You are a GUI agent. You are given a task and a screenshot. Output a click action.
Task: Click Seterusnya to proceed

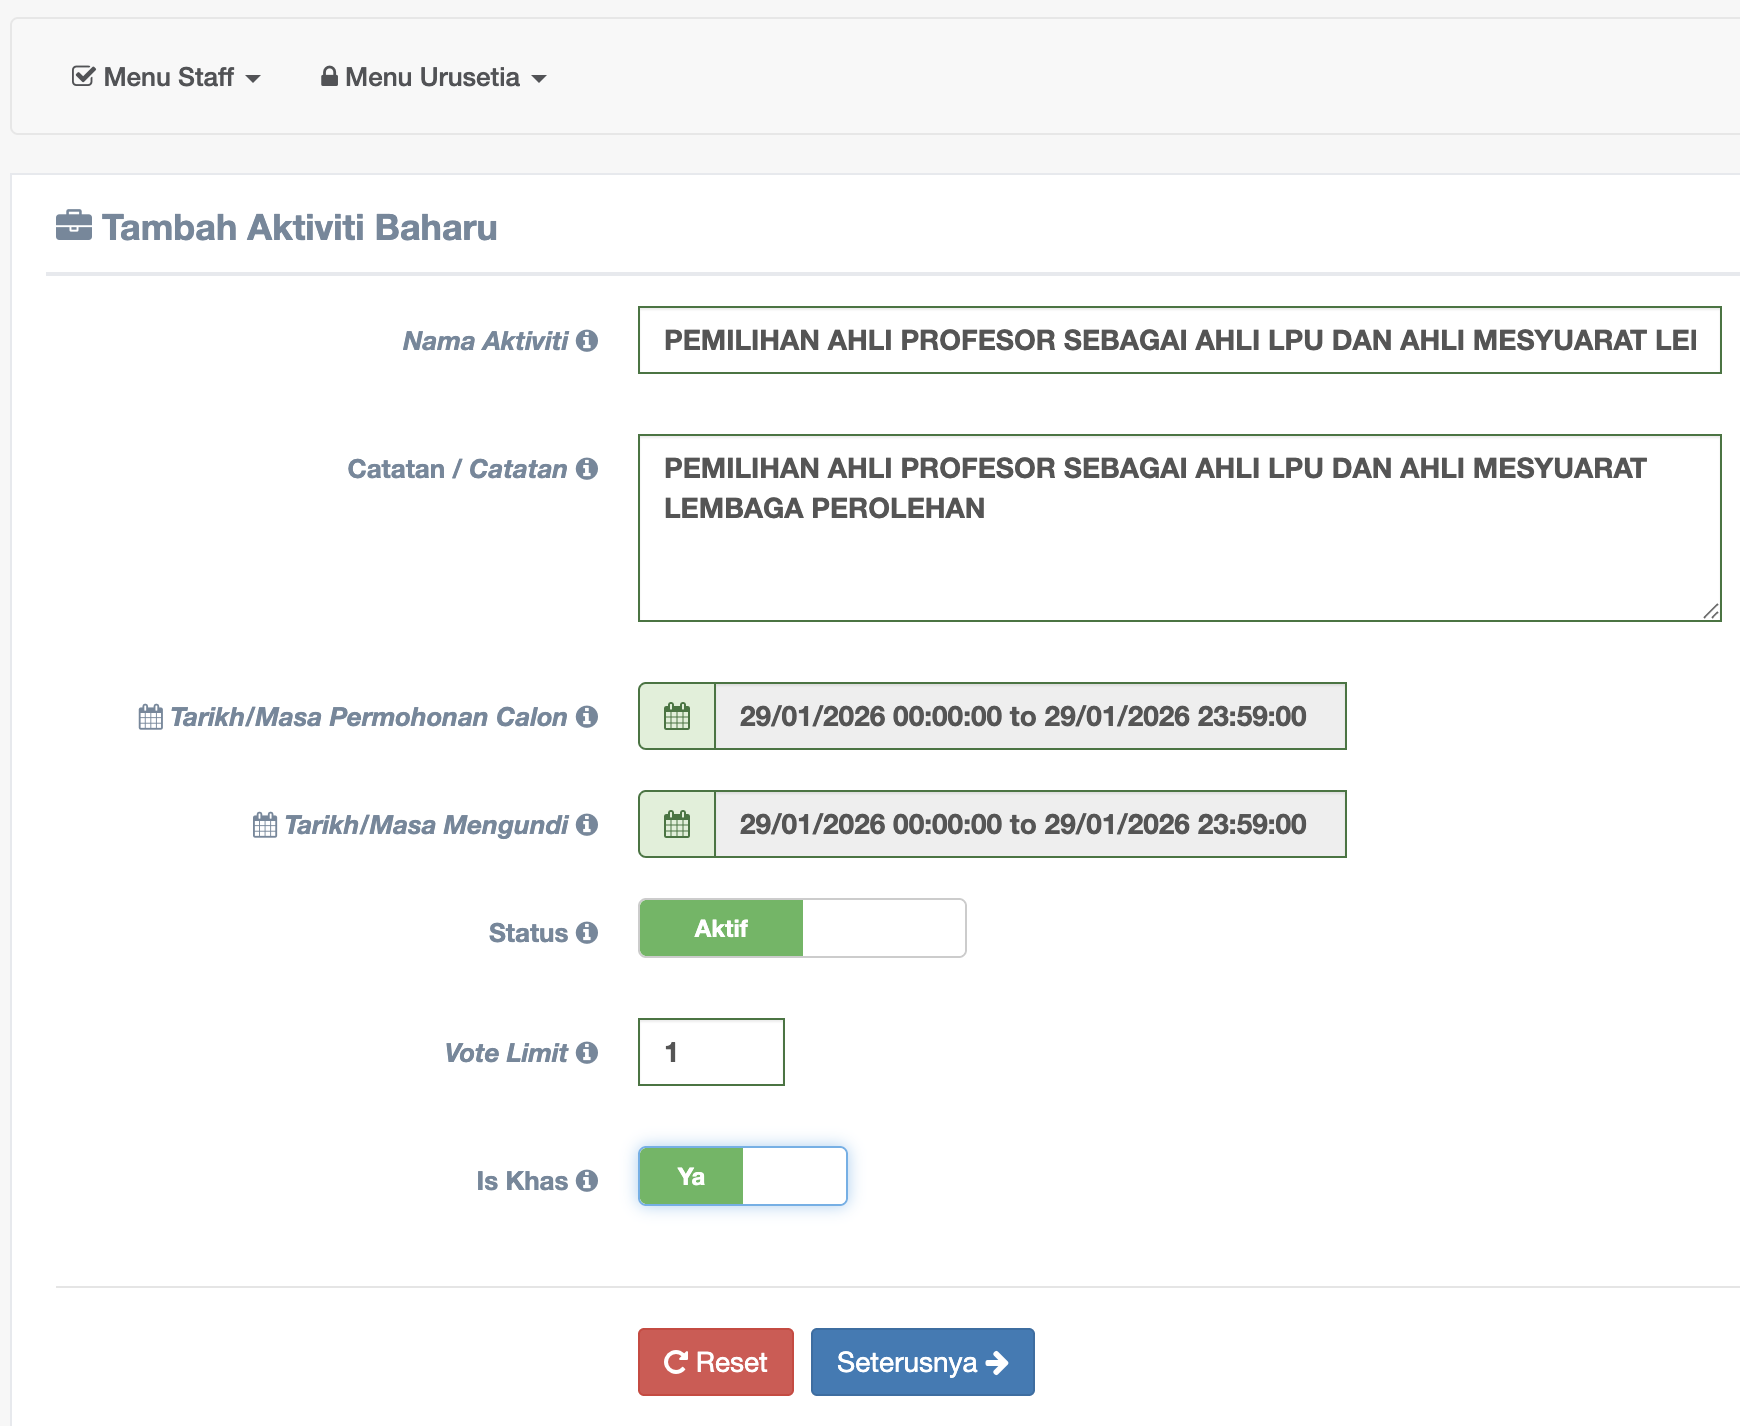click(x=922, y=1362)
